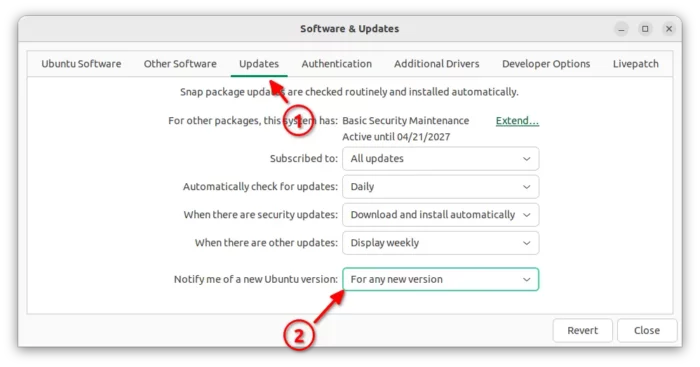Maximize the Software & Updates window

(x=645, y=29)
